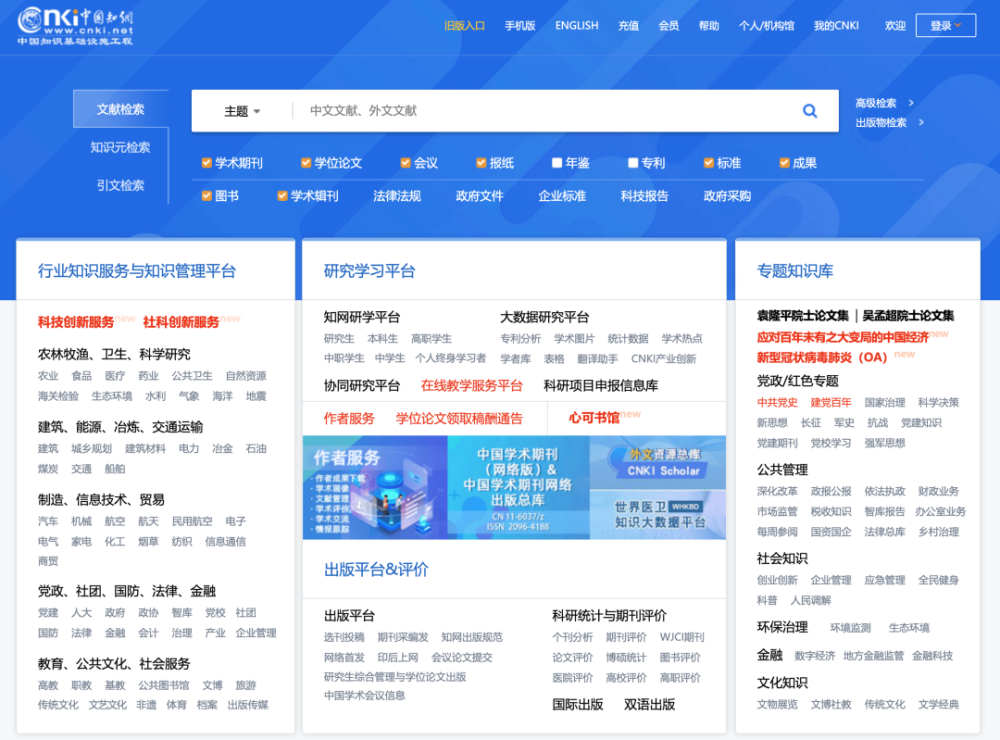The image size is (1000, 740).
Task: Uncheck the 会议 checkbox
Action: (x=406, y=163)
